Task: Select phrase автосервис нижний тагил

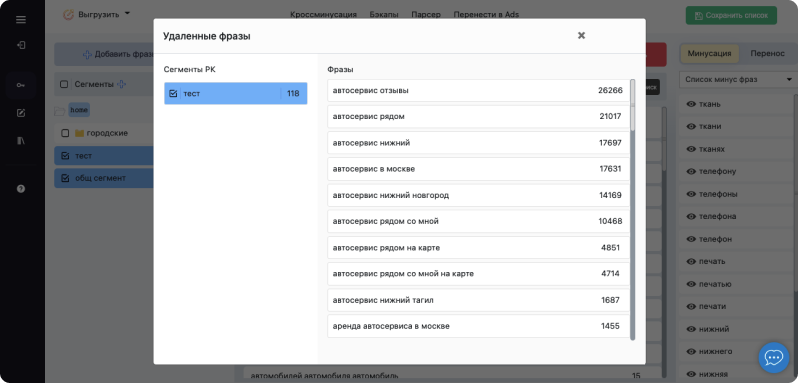Action: click(478, 300)
